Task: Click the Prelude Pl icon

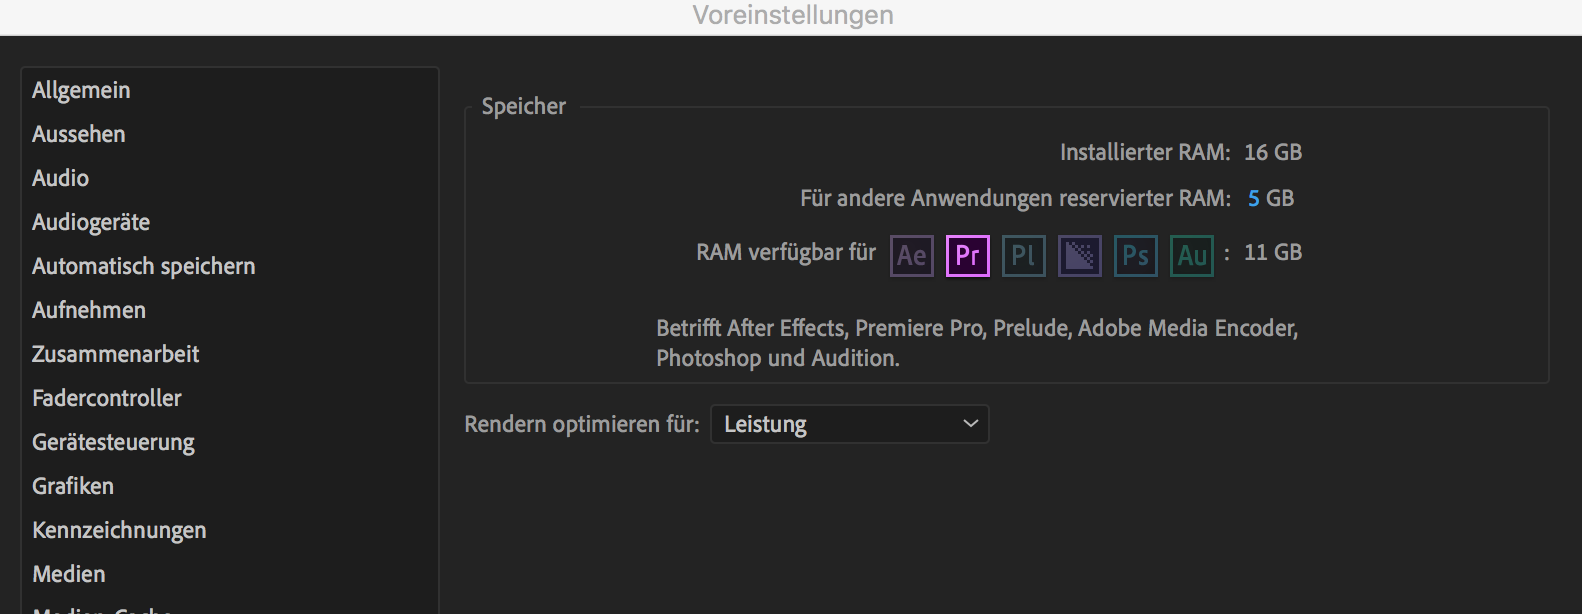Action: [x=1024, y=256]
